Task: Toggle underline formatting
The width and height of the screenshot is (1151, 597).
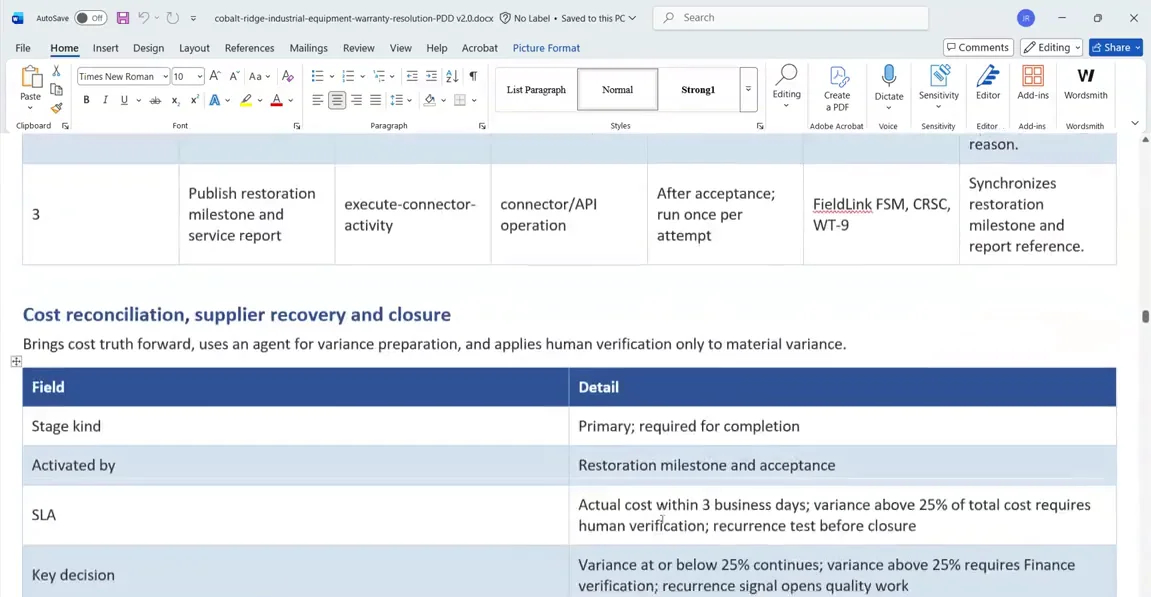Action: pyautogui.click(x=124, y=100)
